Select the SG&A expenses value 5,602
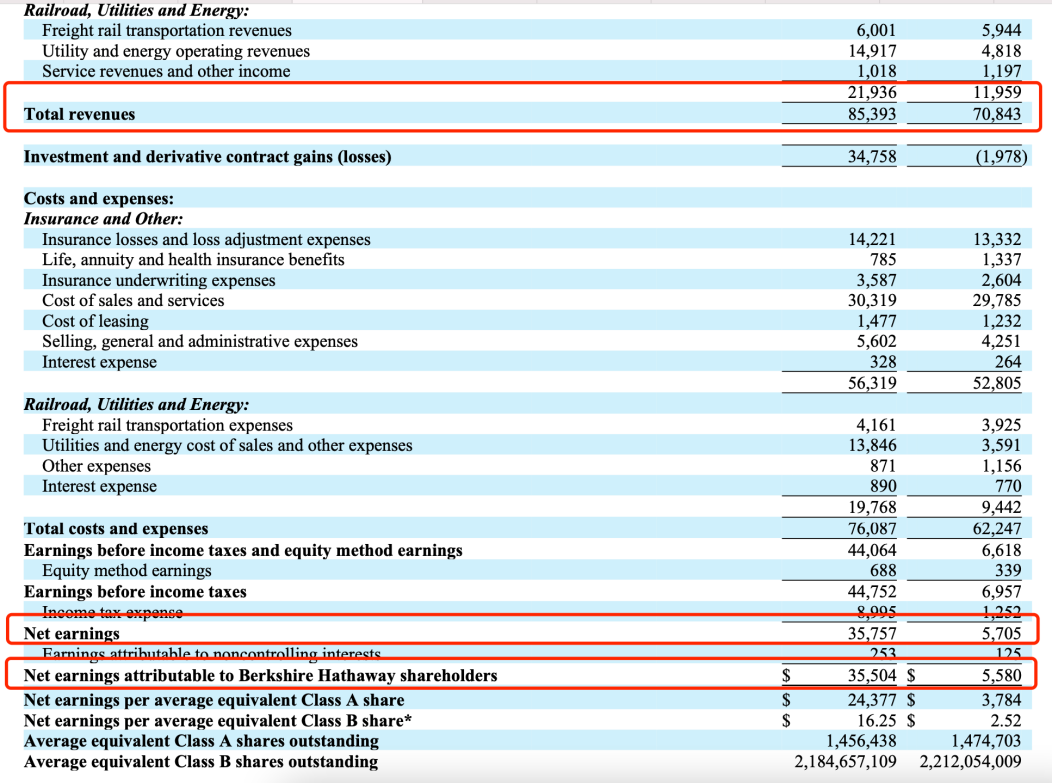1052x783 pixels. pos(876,342)
